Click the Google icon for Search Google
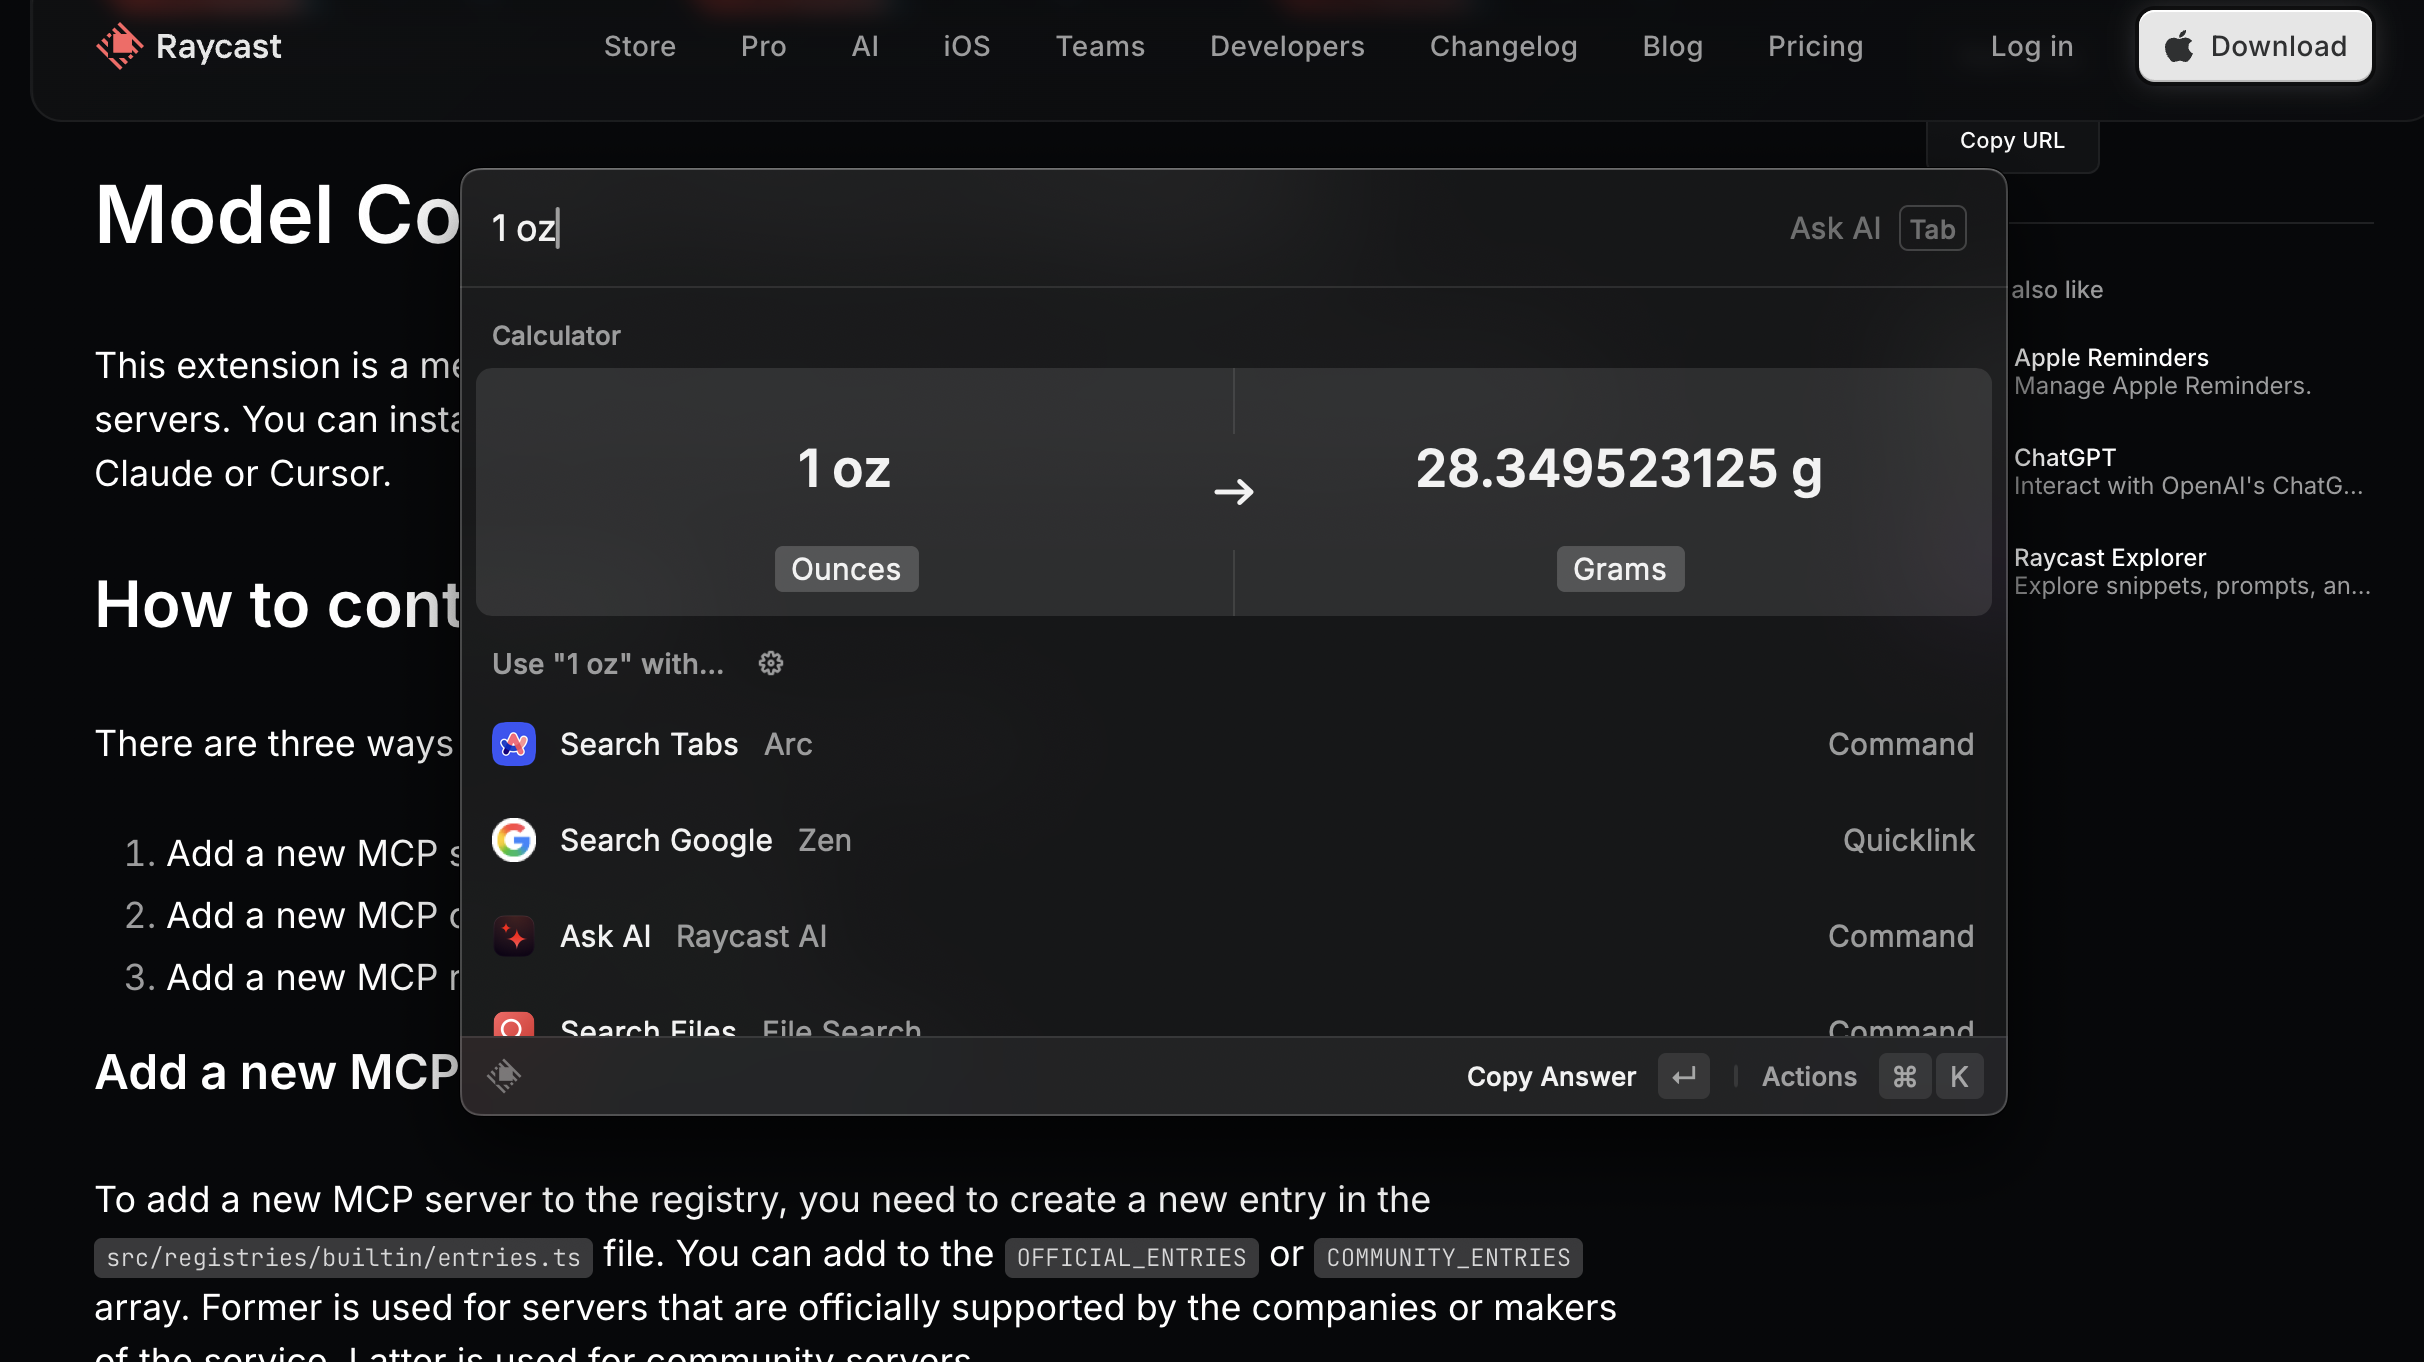 pos(514,840)
